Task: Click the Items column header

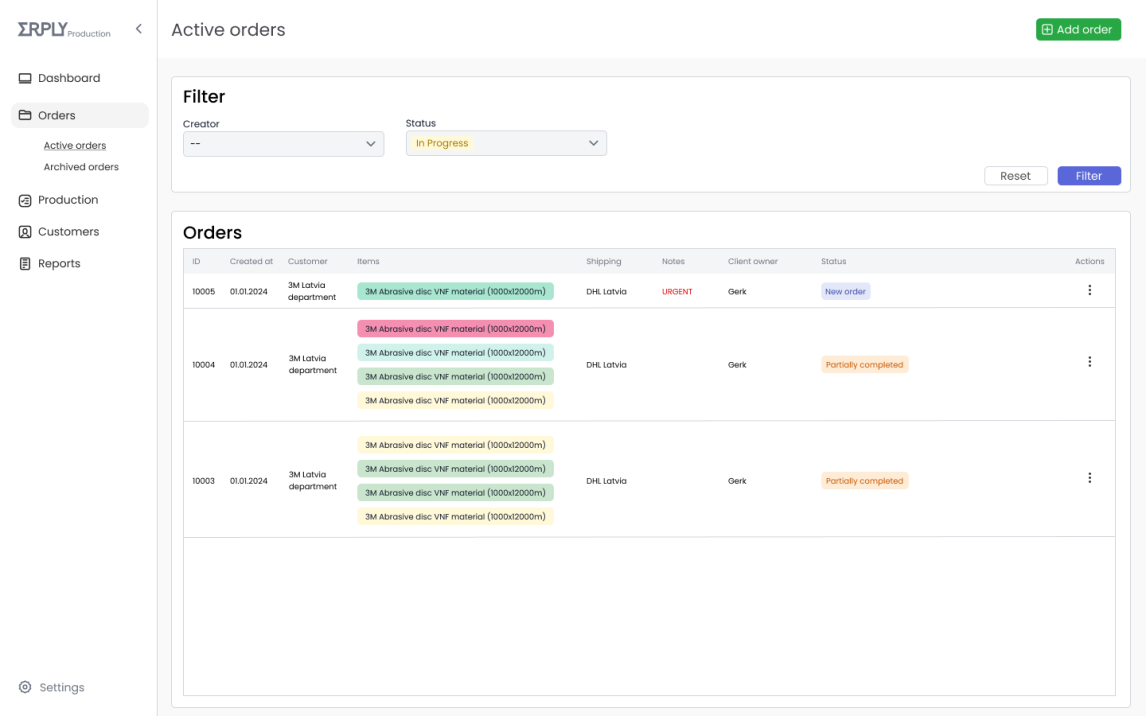Action: coord(368,262)
